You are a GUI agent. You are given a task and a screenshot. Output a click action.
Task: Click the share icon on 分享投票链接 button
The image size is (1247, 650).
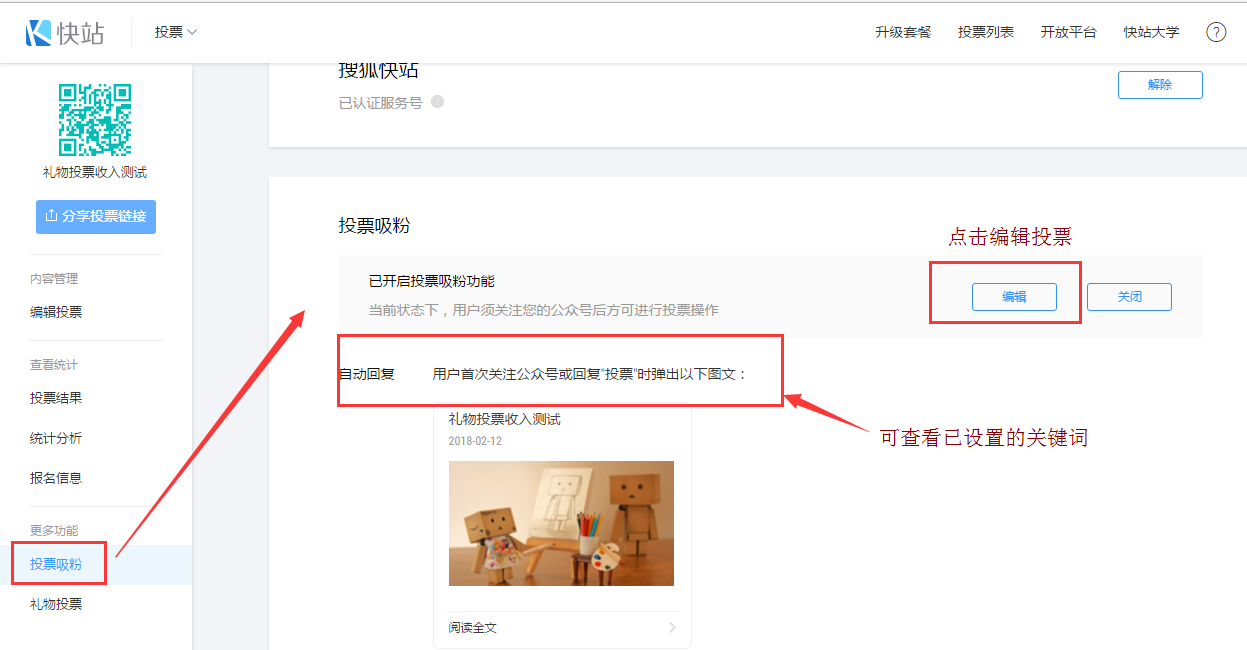51,216
